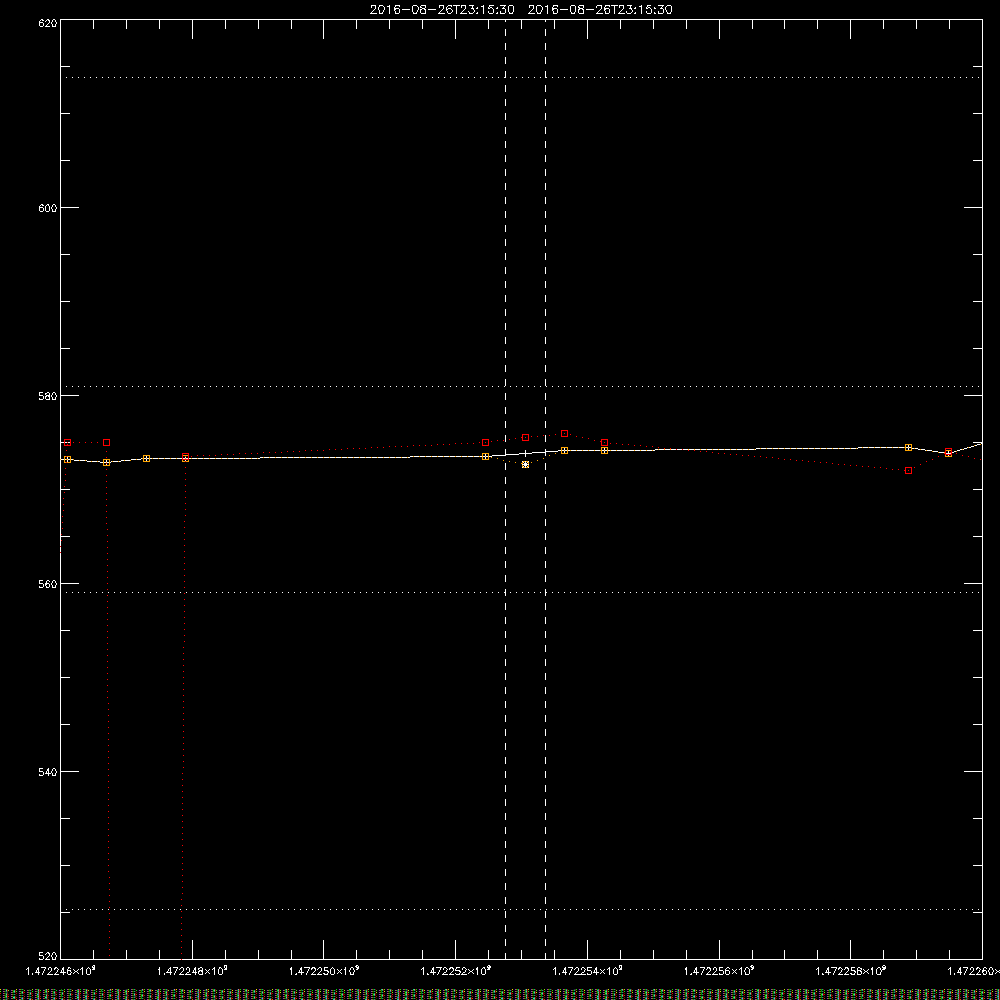
Task: Pick the right dashed vertical time marker
Action: pos(545,489)
